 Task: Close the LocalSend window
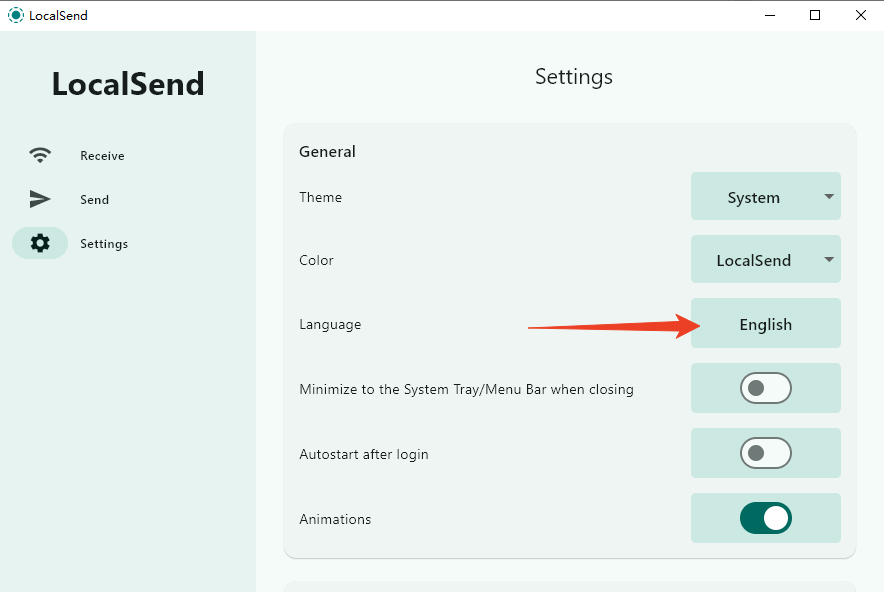860,15
